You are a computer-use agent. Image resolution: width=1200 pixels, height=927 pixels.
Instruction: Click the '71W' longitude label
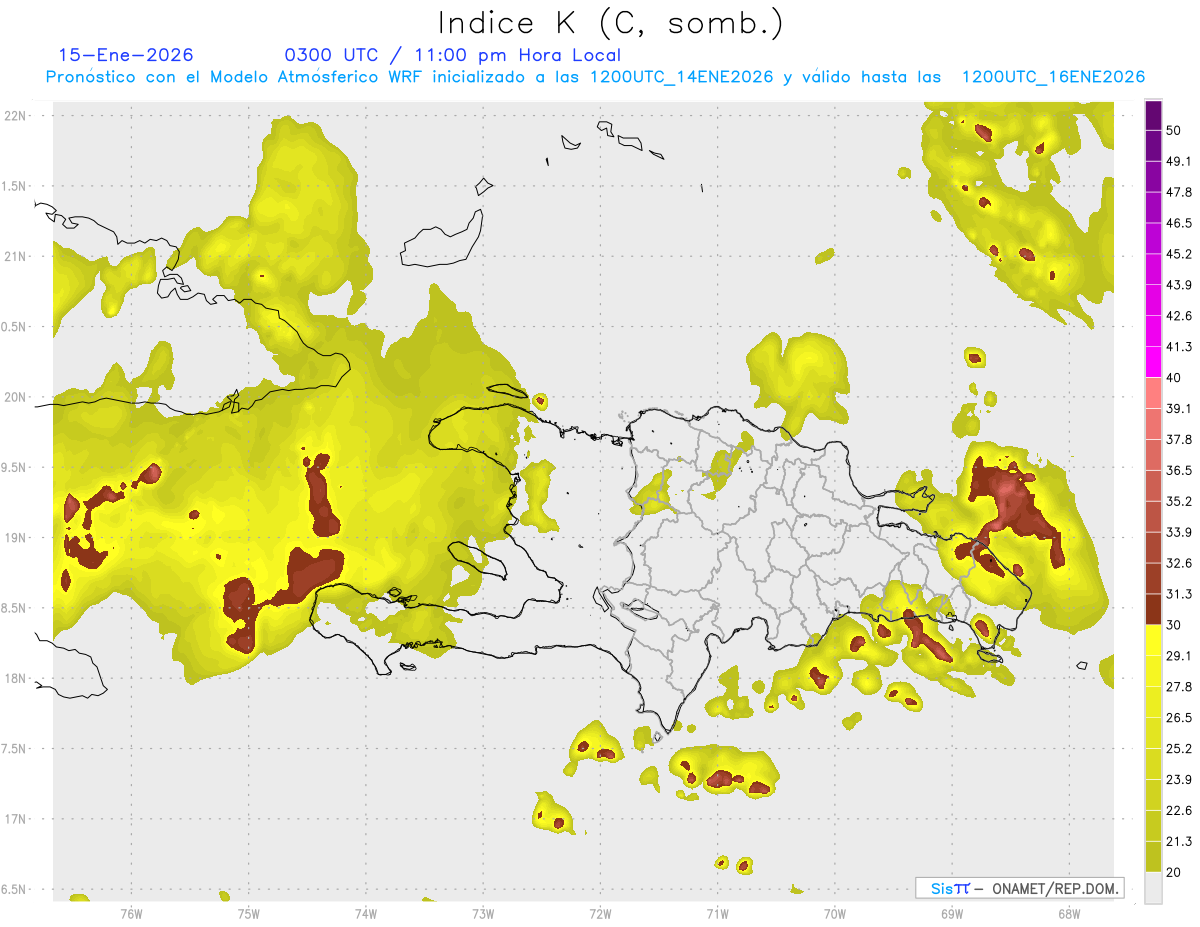717,913
